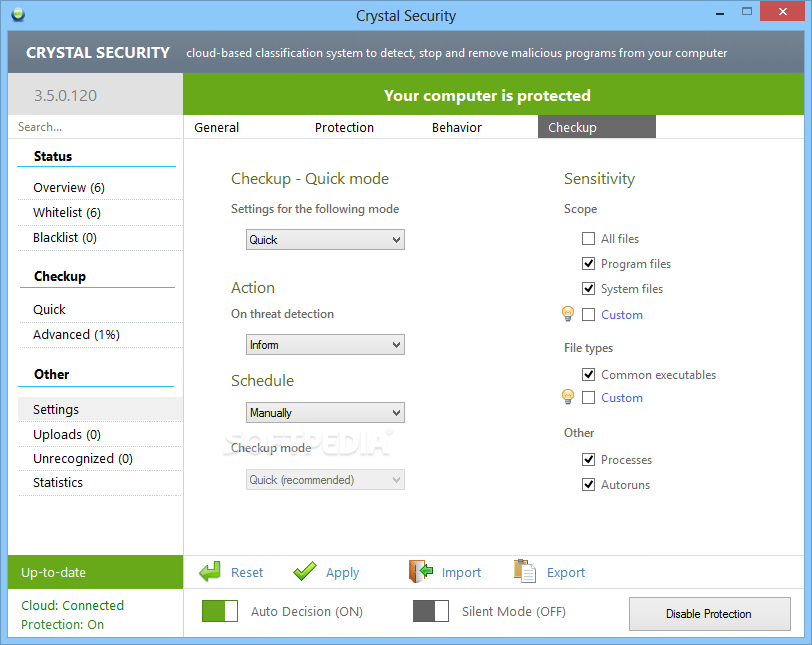
Task: Click the Checkup section header in sidebar
Action: coord(60,276)
